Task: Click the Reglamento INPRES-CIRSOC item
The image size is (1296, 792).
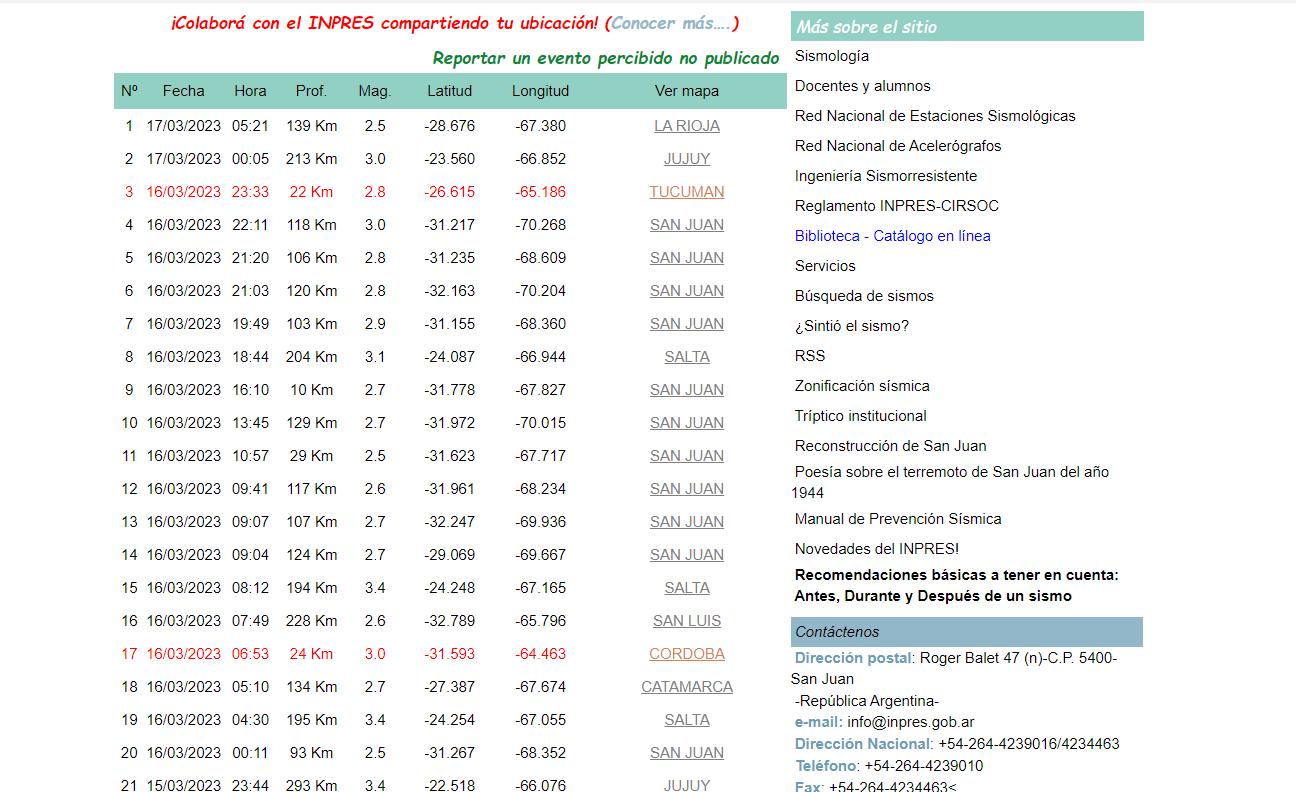Action: click(x=896, y=206)
